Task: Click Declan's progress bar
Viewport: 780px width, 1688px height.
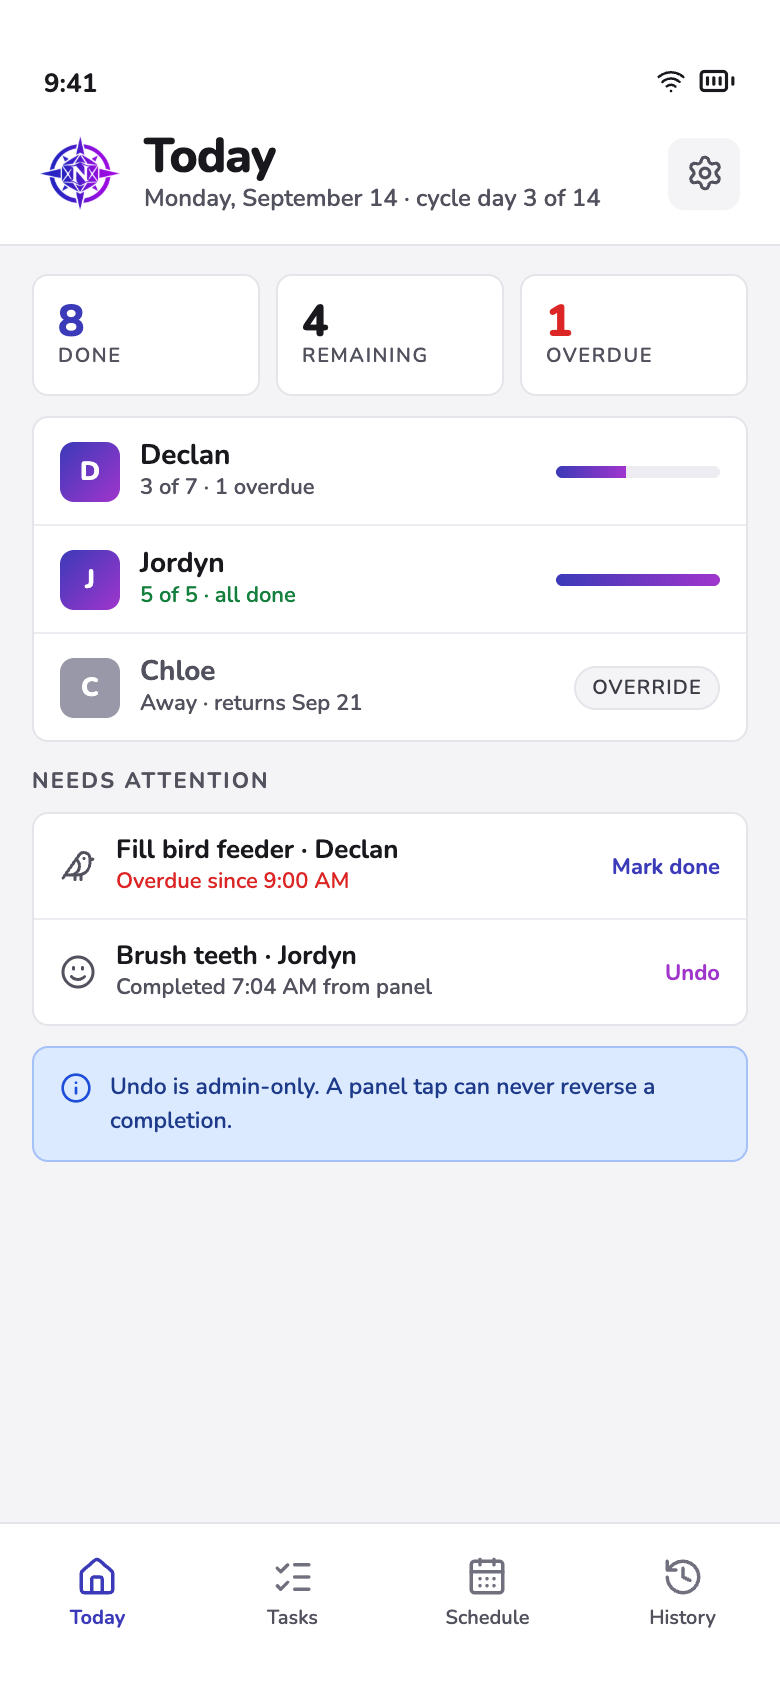Action: coord(638,472)
